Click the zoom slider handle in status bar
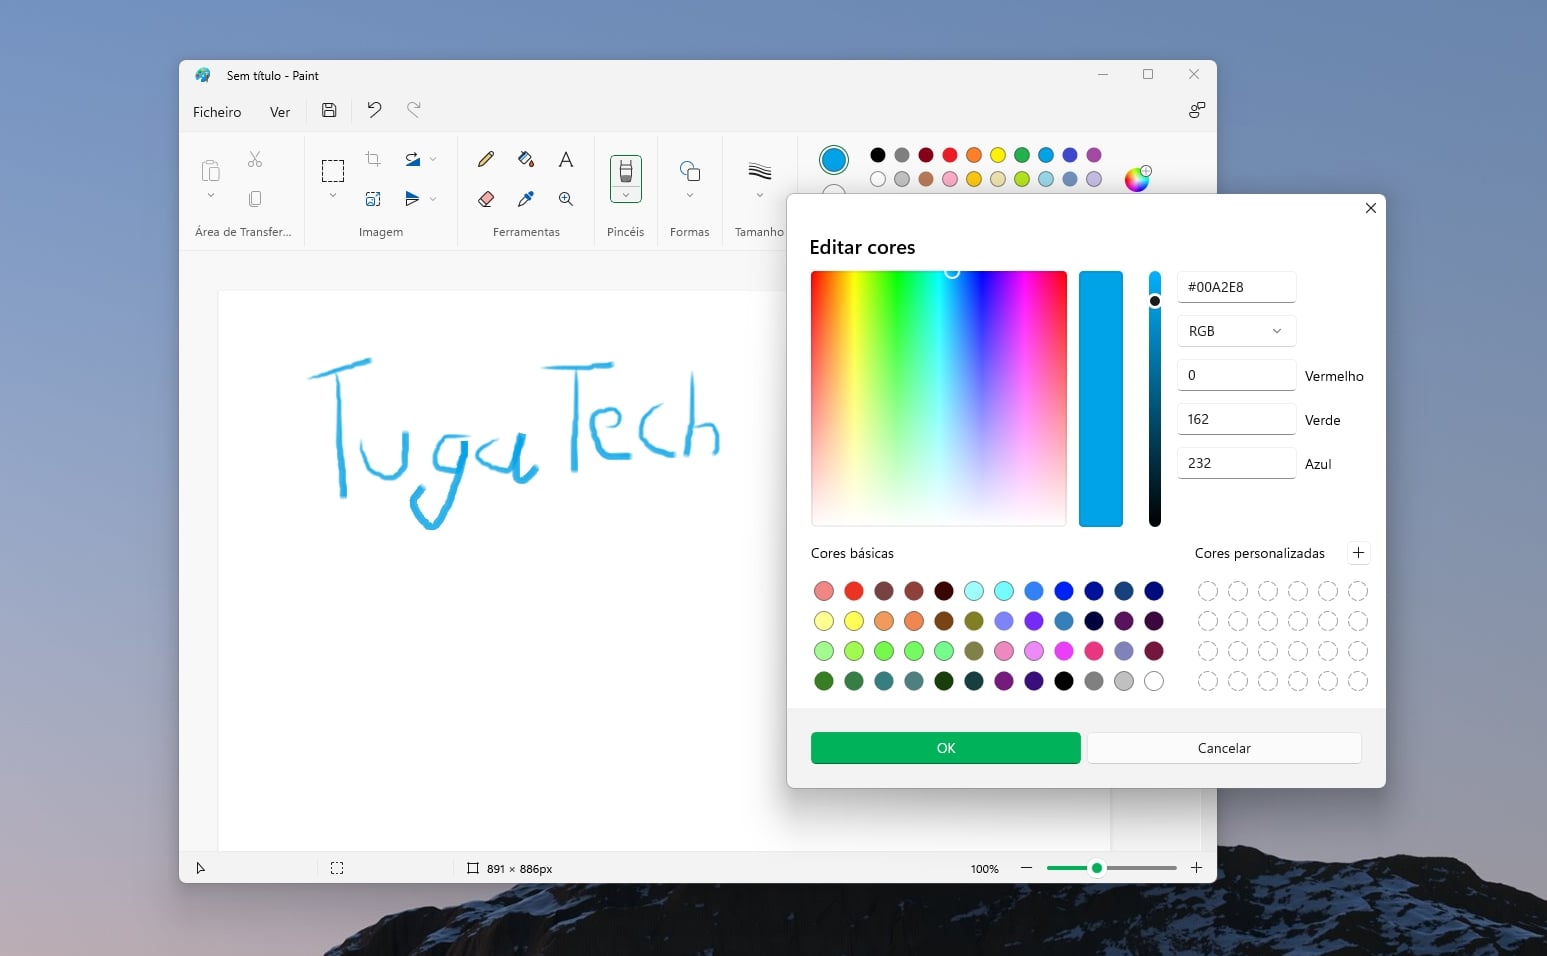Viewport: 1547px width, 956px height. [1097, 868]
